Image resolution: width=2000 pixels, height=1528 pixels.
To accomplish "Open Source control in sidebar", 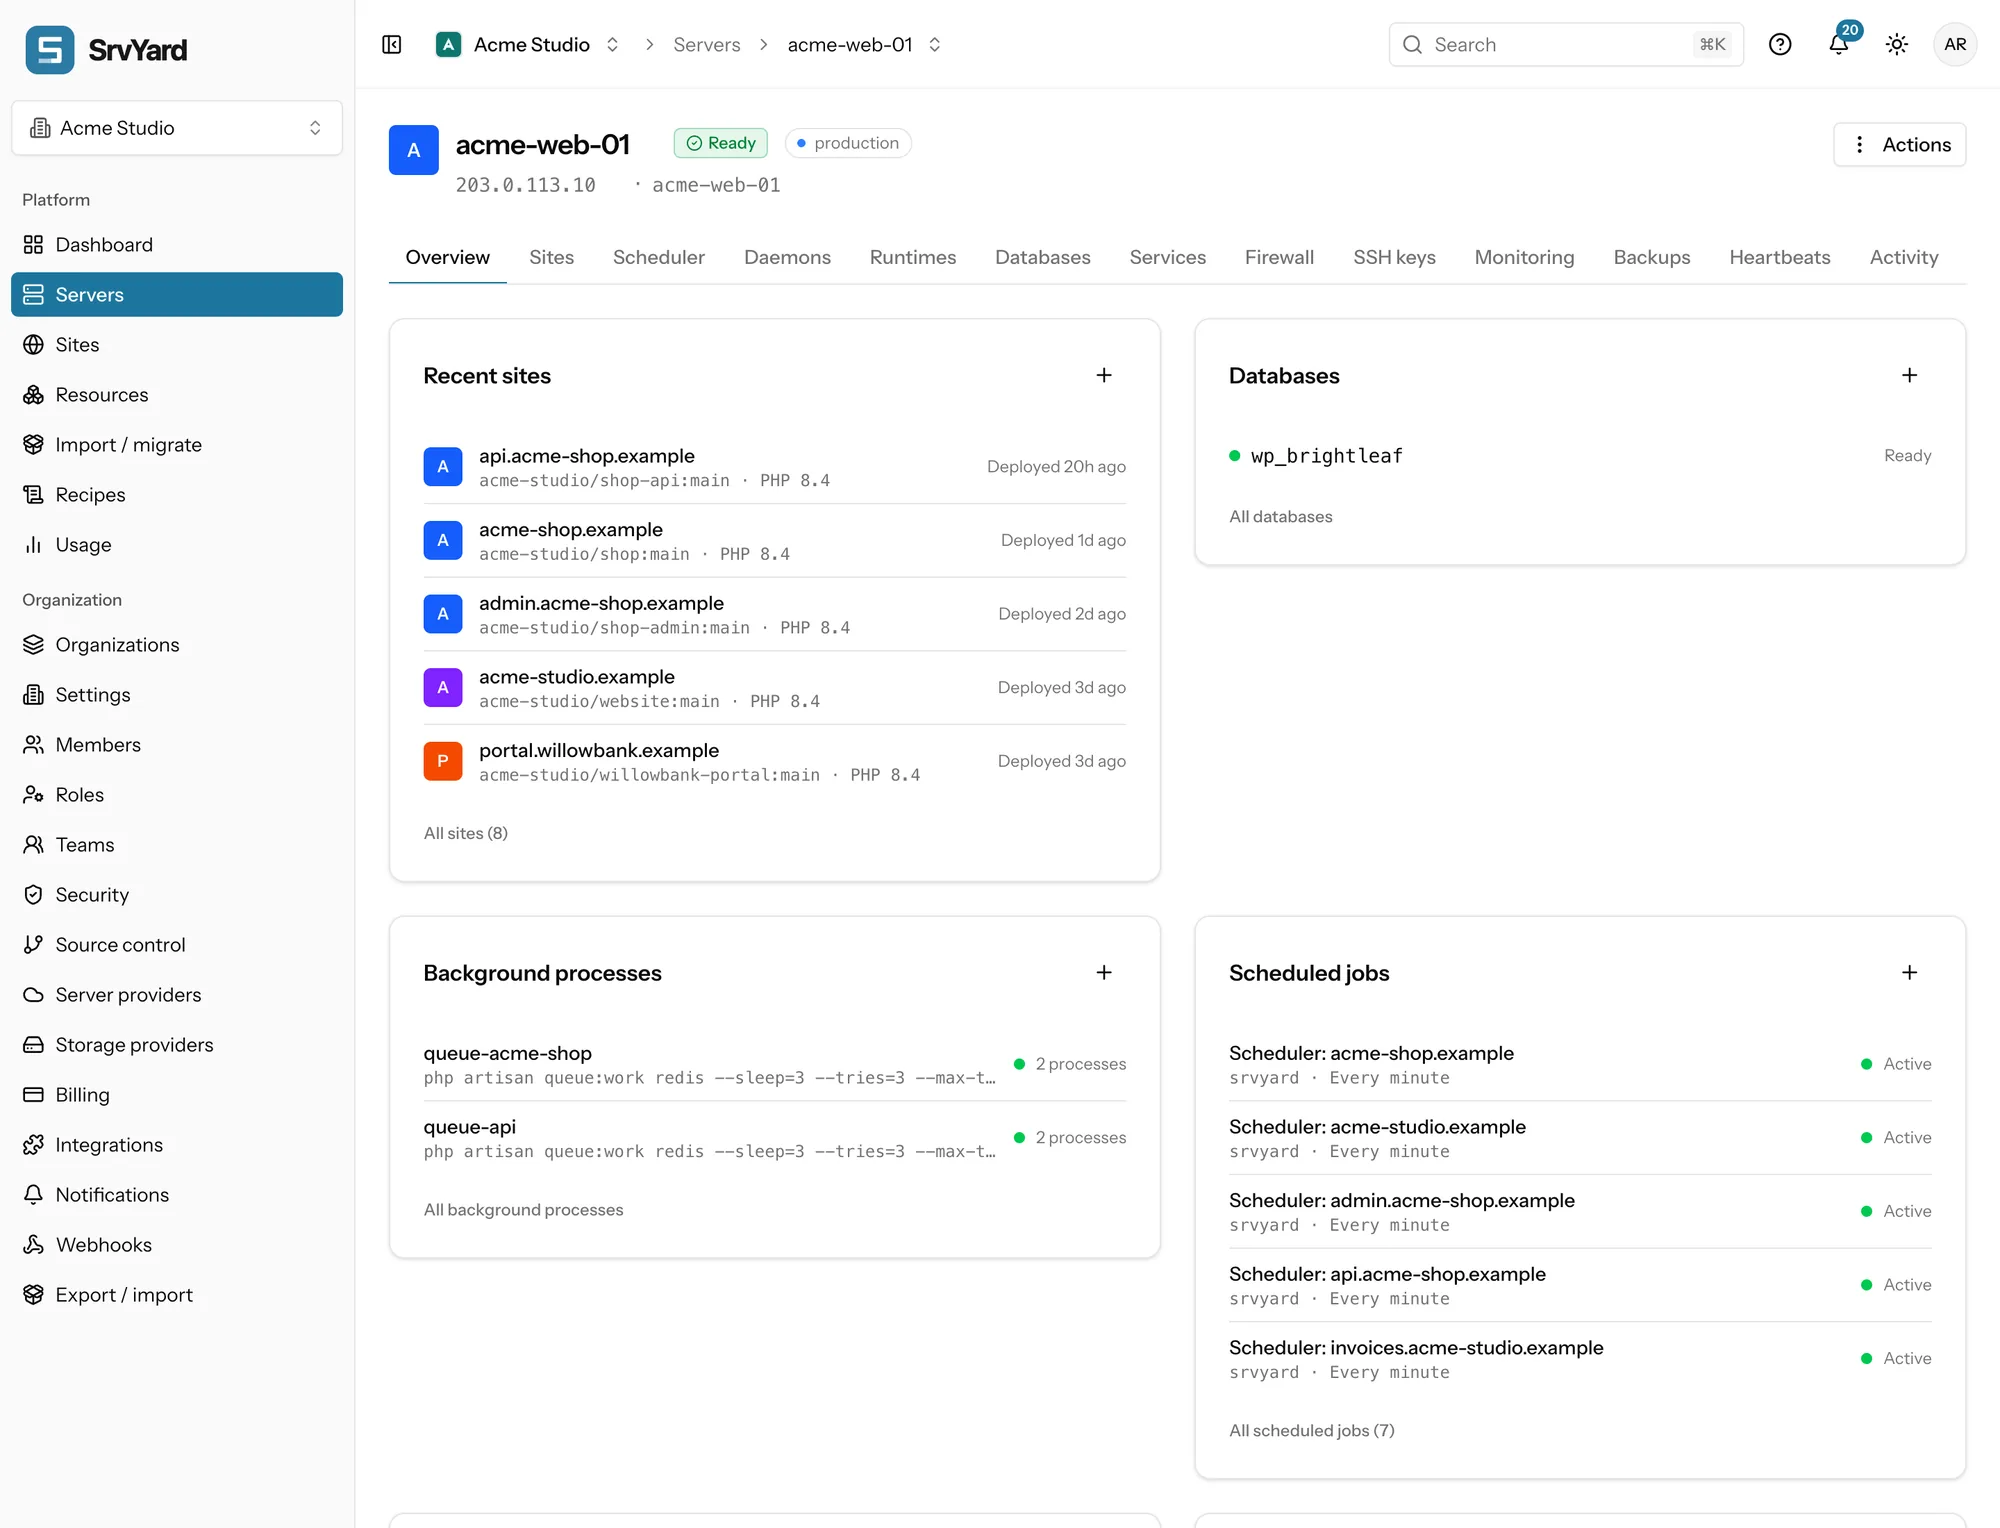I will (x=177, y=945).
